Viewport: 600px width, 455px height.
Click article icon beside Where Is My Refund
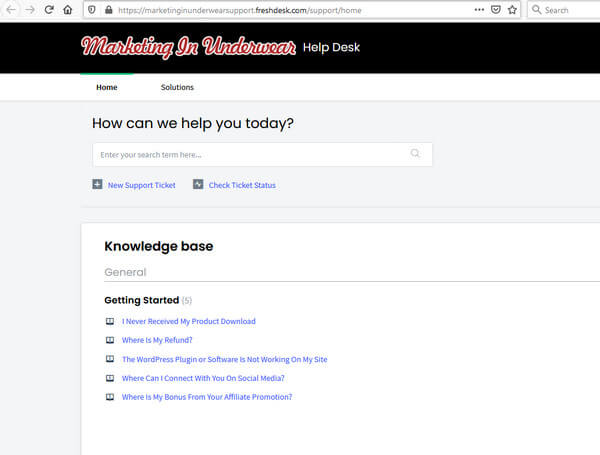point(110,340)
